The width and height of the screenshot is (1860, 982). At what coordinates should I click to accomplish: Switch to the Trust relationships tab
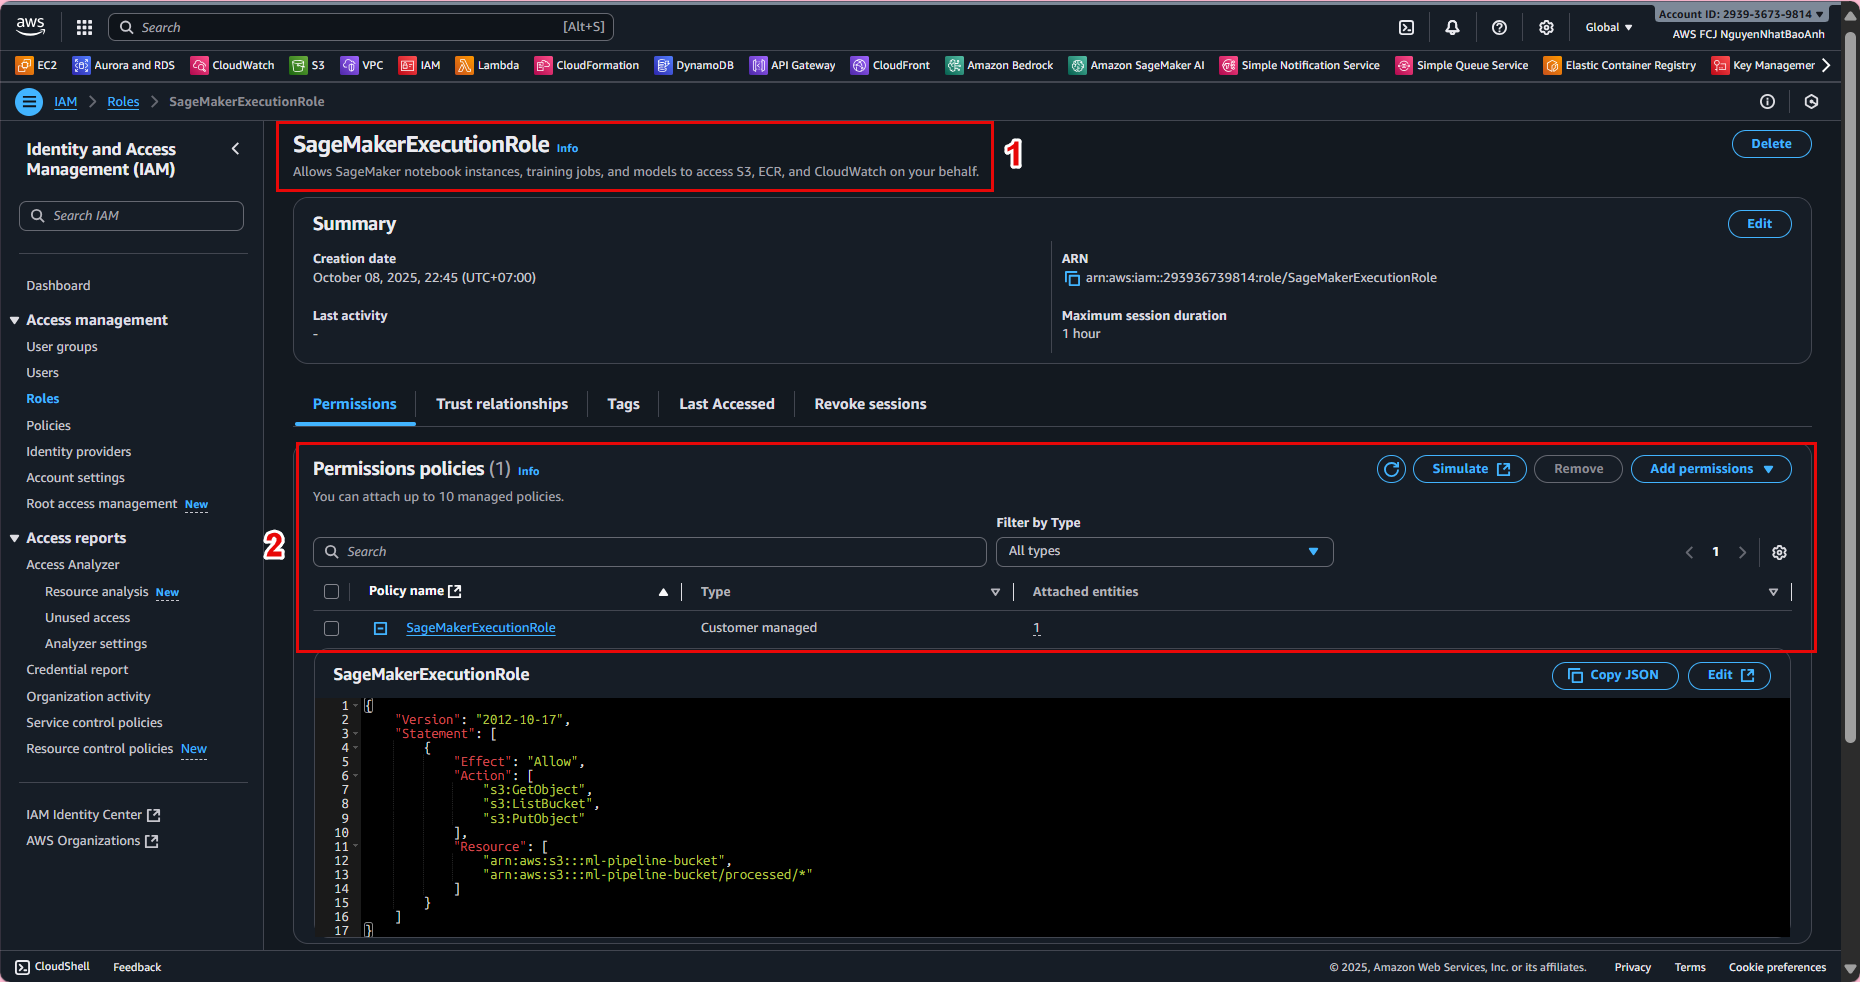(x=502, y=404)
